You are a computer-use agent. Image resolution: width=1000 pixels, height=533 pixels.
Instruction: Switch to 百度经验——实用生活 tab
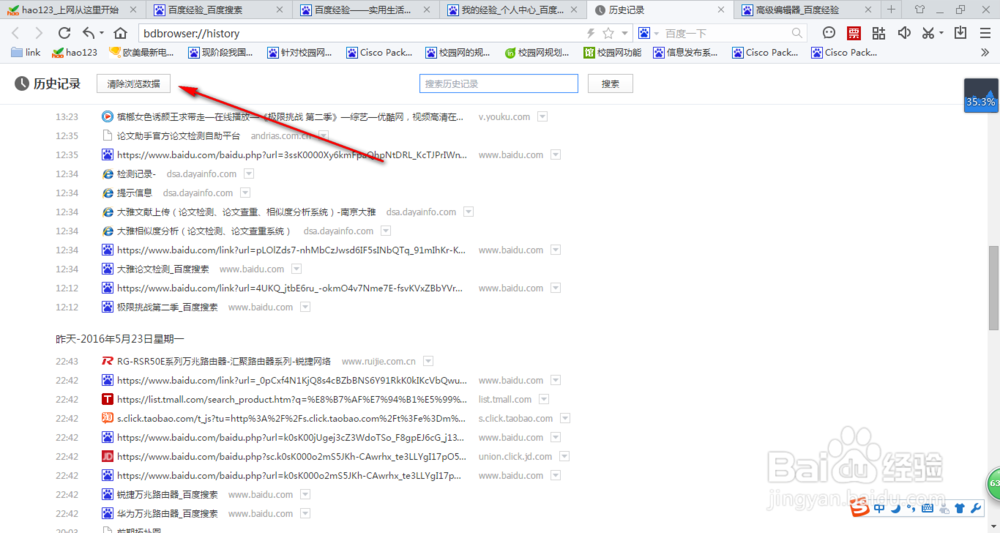366,10
